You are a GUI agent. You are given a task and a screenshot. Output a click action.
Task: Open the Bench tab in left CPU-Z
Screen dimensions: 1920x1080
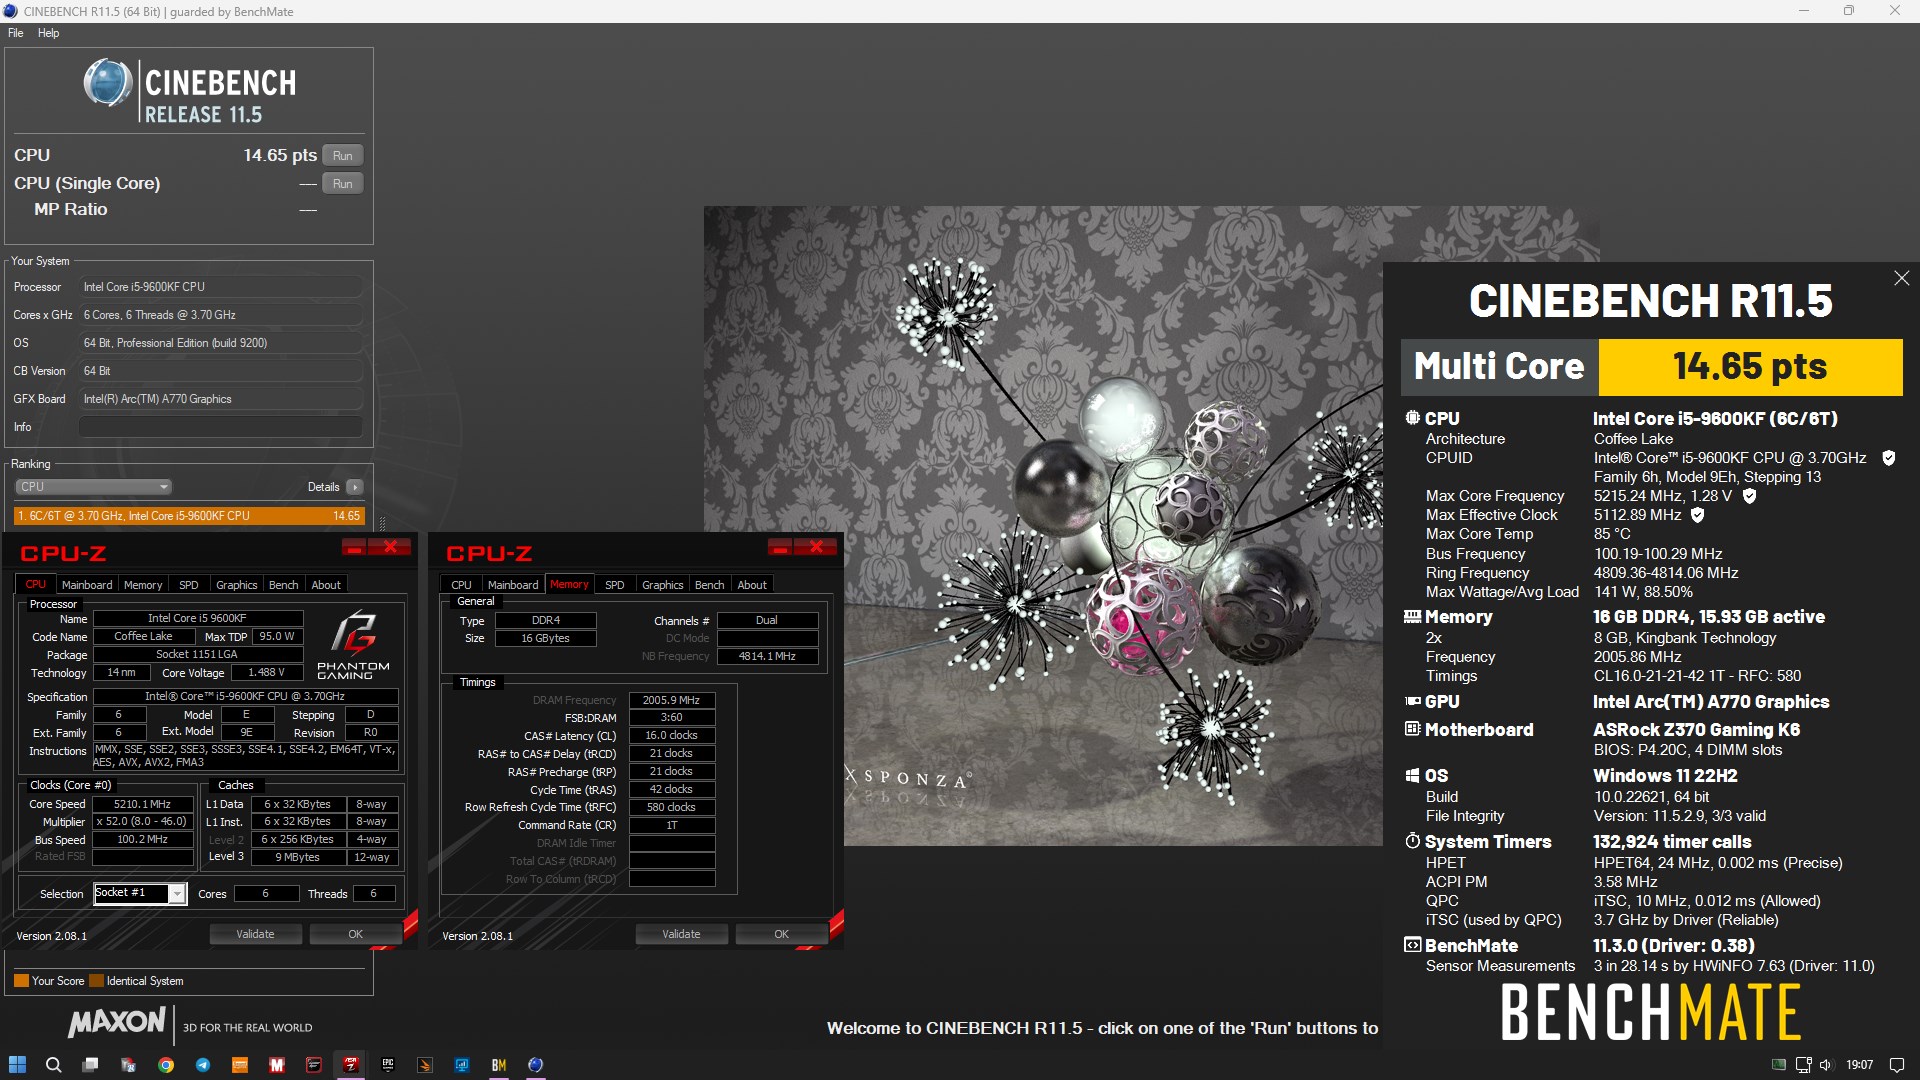coord(284,585)
